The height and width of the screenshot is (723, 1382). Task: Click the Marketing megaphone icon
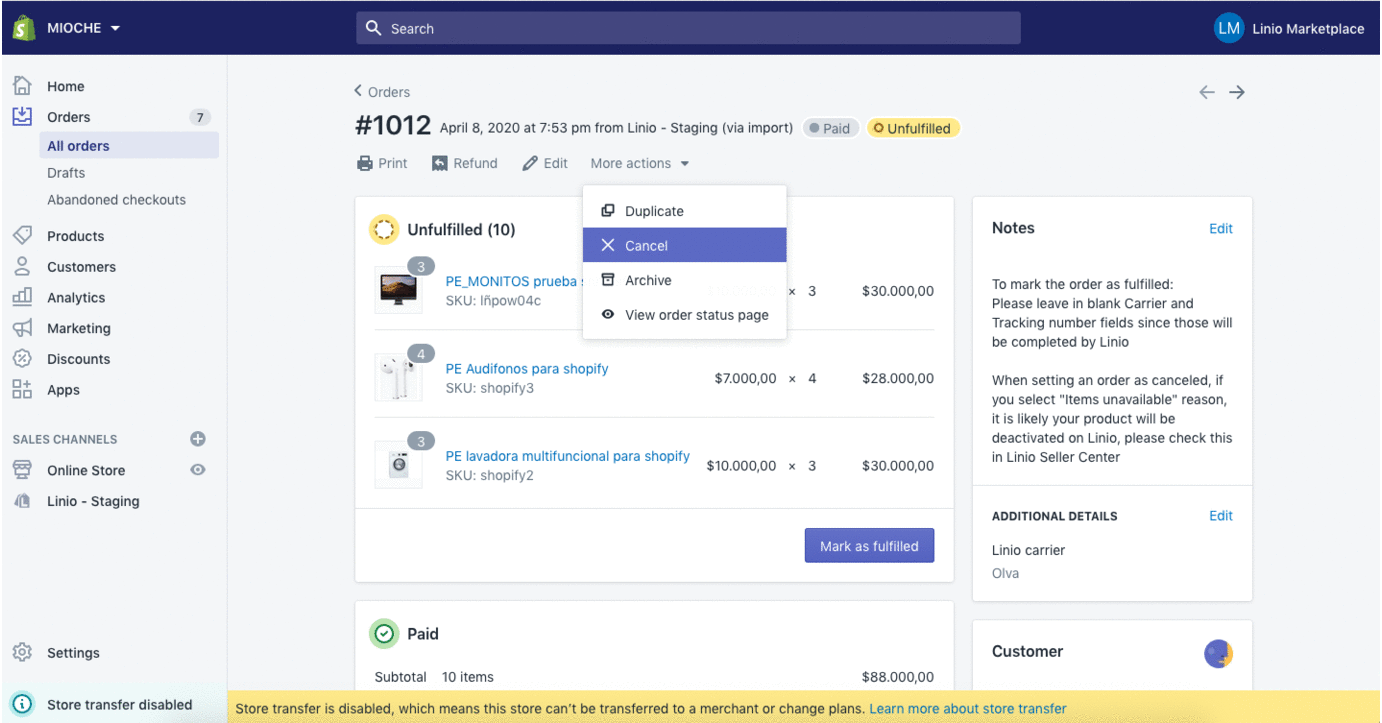pyautogui.click(x=22, y=328)
